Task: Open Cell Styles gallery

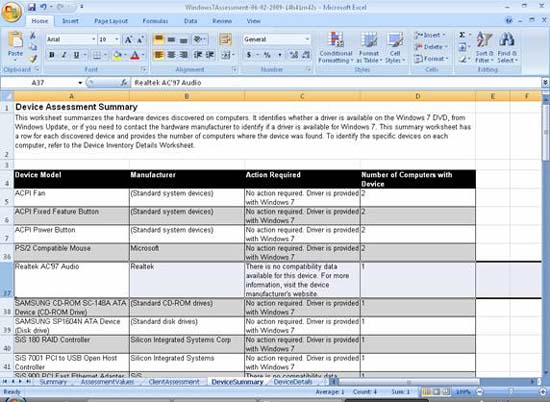Action: tap(395, 47)
